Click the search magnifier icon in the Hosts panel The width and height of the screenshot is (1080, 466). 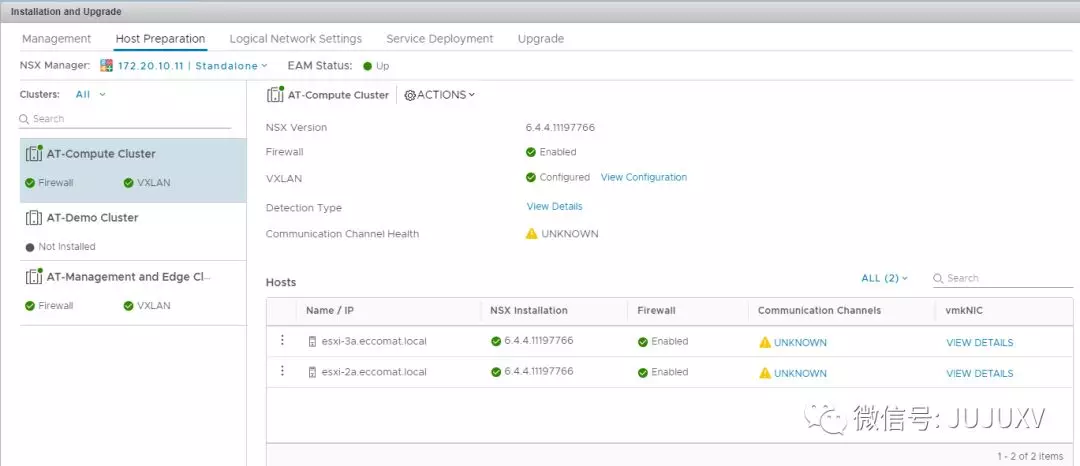tap(939, 279)
